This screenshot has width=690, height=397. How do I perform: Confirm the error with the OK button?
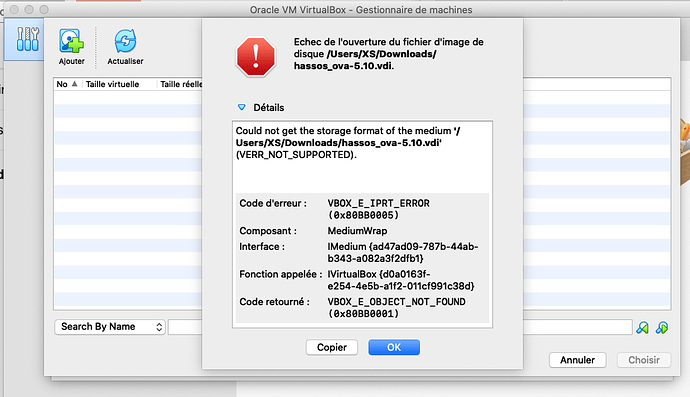pyautogui.click(x=394, y=347)
